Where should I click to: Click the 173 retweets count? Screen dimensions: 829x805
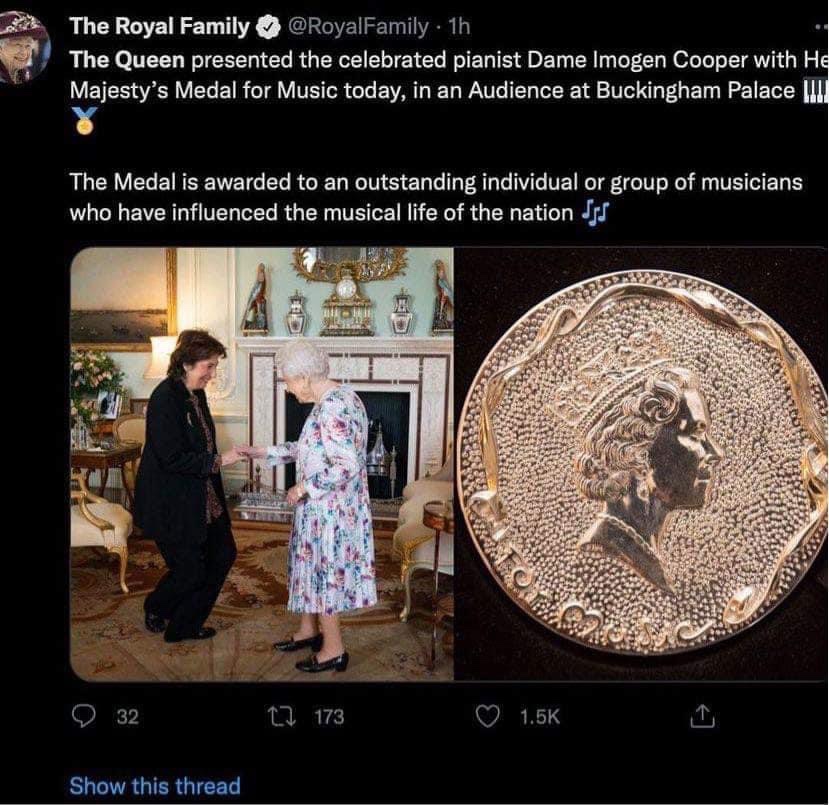(x=329, y=717)
